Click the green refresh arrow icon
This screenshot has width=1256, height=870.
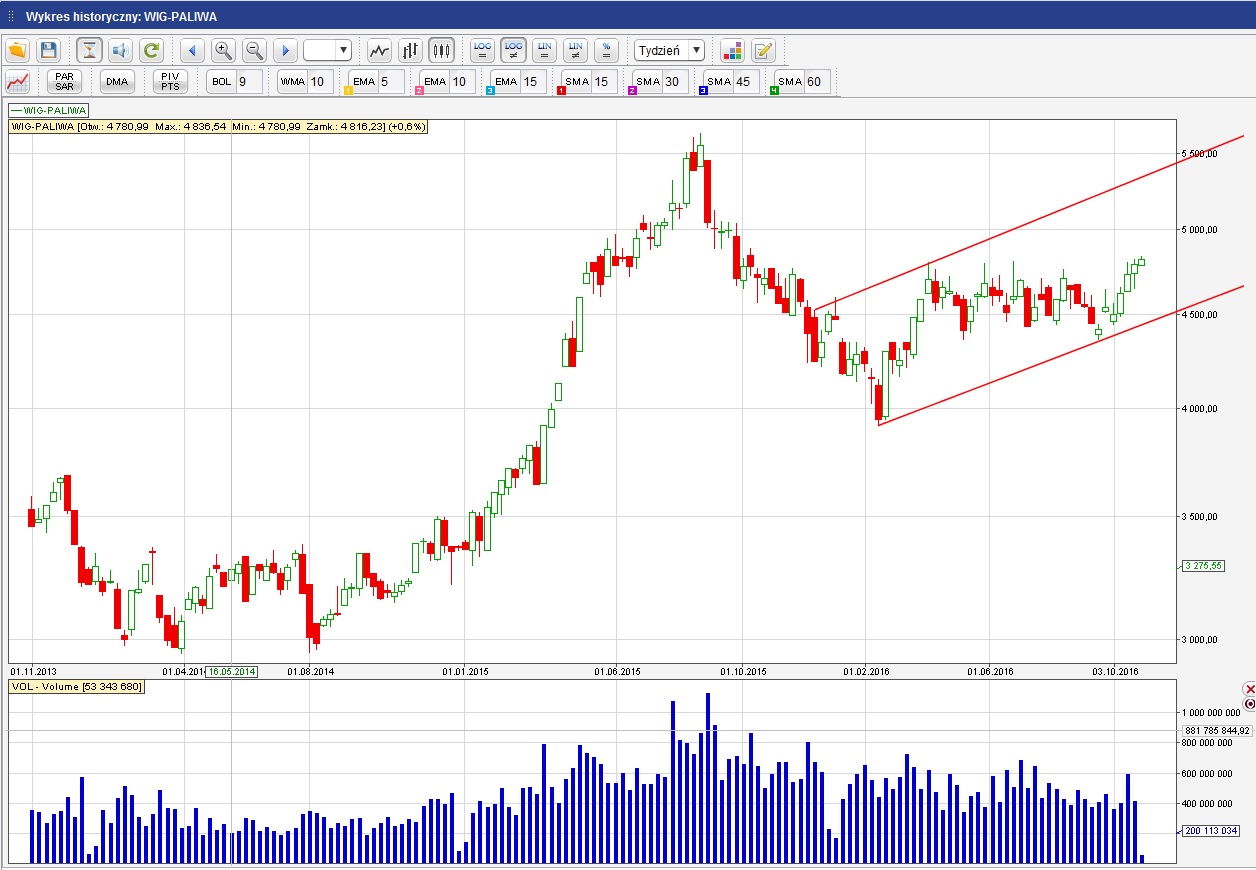pos(151,50)
